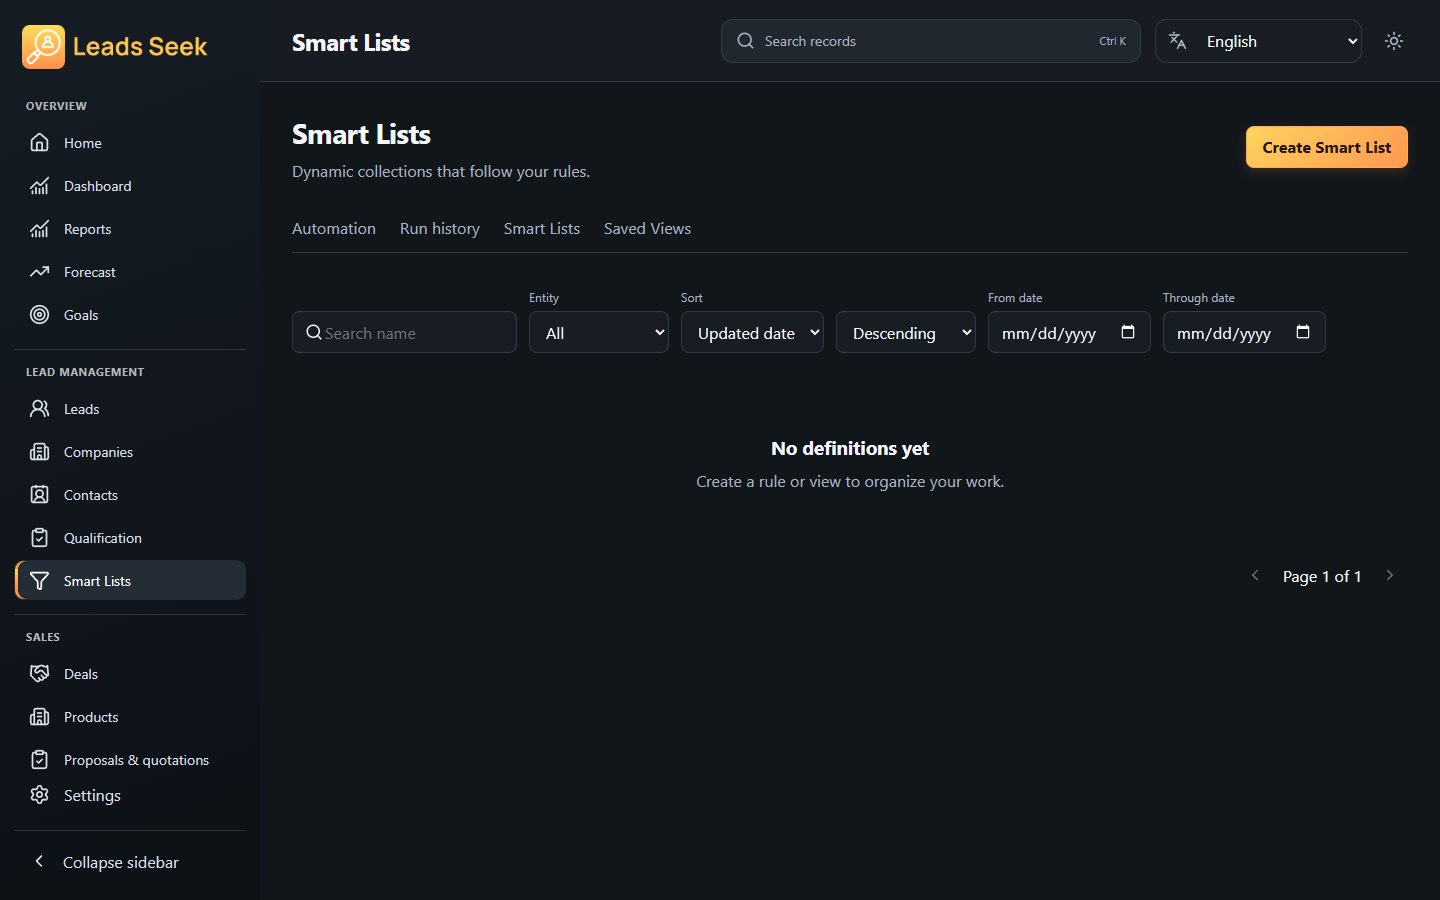The width and height of the screenshot is (1440, 900).
Task: Click the Ctrl K shortcut hint
Action: point(1113,41)
